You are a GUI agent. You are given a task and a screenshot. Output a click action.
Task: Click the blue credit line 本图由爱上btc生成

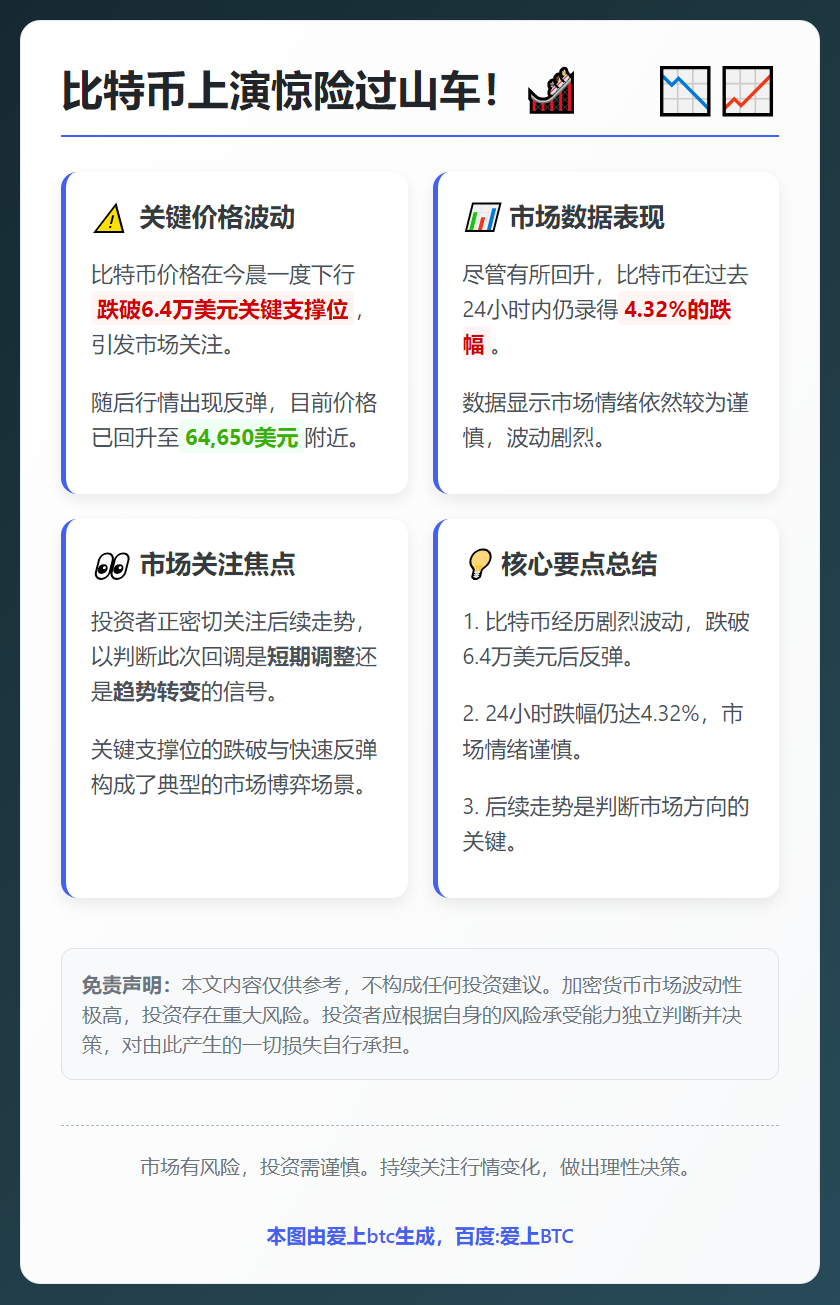pos(420,1237)
